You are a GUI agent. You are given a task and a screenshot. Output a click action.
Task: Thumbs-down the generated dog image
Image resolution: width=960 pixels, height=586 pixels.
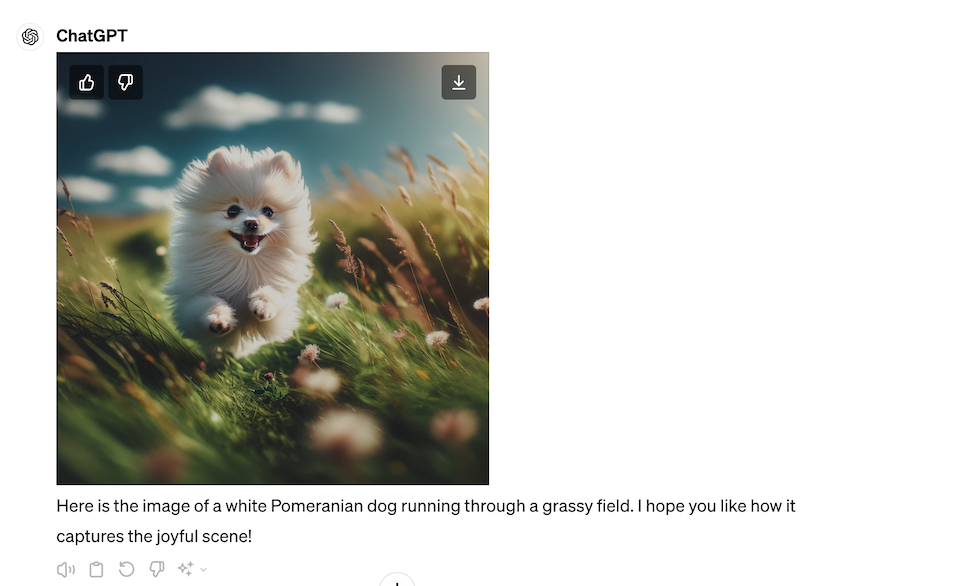coord(126,82)
